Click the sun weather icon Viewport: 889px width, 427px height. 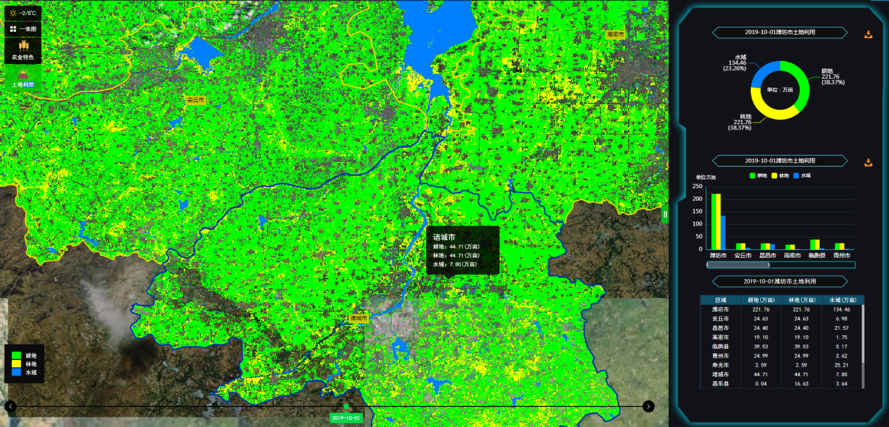click(12, 13)
